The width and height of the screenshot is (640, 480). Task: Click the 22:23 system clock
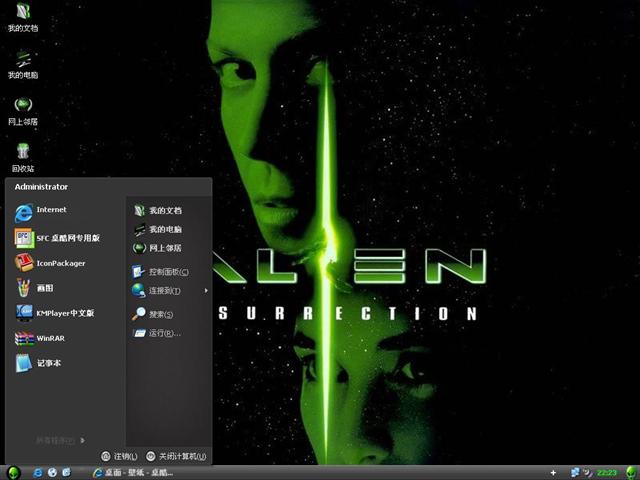tap(607, 473)
